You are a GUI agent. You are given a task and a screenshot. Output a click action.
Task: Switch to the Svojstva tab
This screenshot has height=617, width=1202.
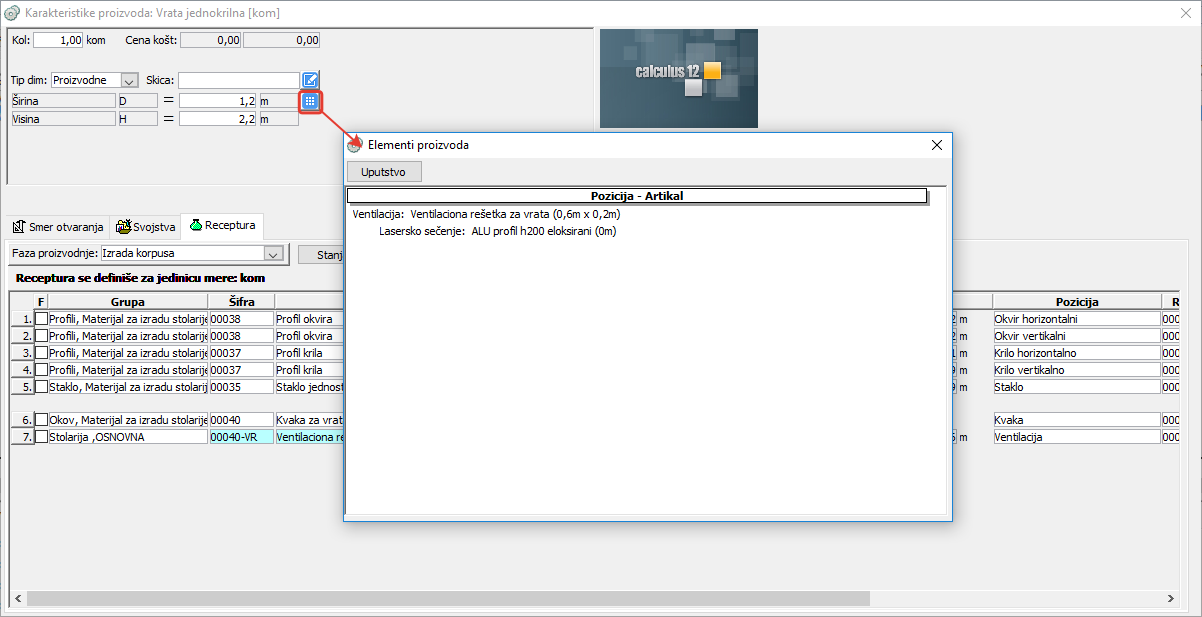click(x=146, y=227)
